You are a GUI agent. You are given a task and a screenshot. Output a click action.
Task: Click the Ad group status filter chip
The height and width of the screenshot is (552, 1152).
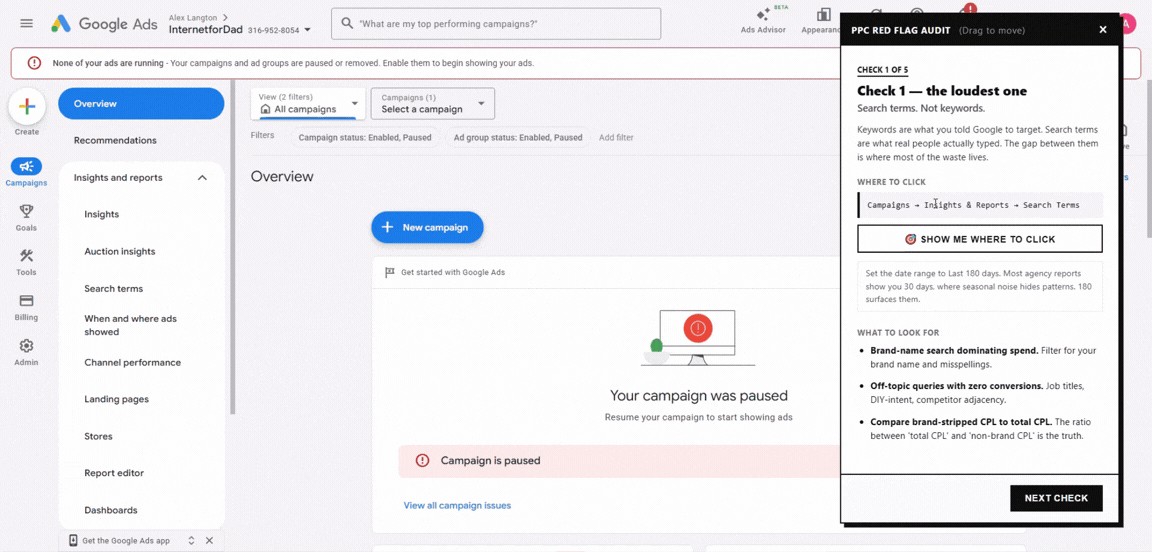[x=518, y=137]
